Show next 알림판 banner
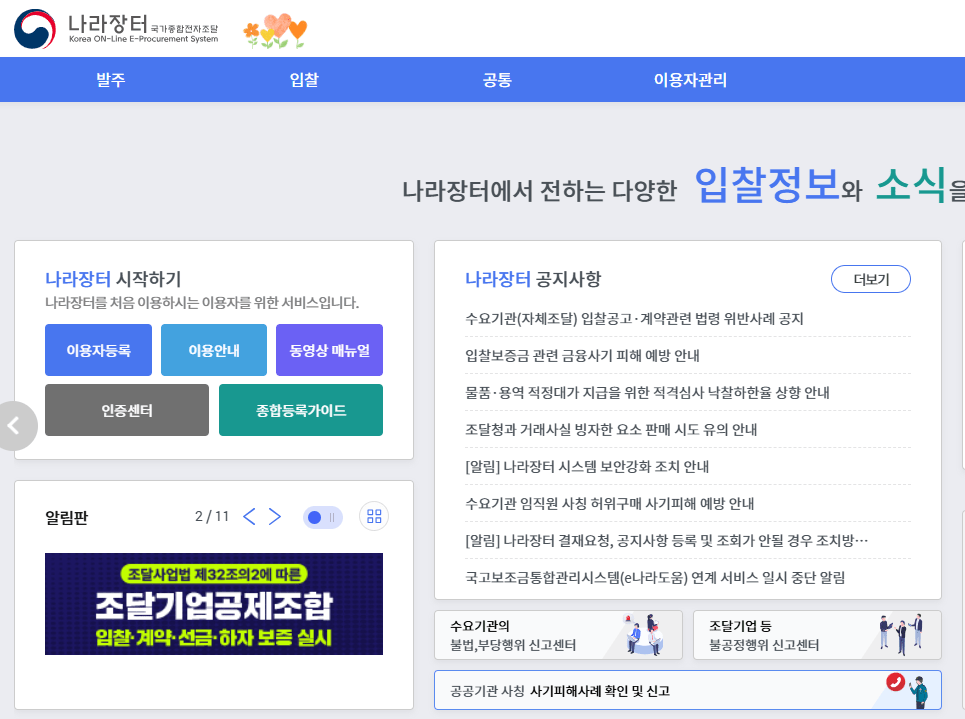The width and height of the screenshot is (965, 719). pos(275,516)
